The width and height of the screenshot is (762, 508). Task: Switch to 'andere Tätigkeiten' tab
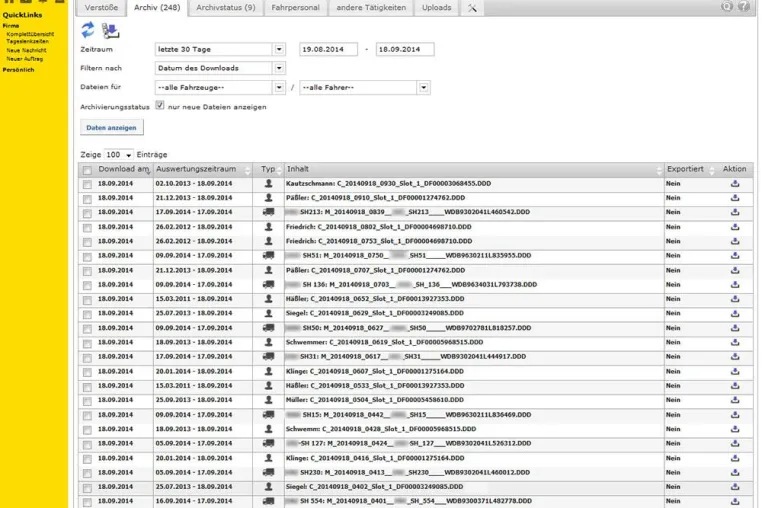pyautogui.click(x=371, y=8)
